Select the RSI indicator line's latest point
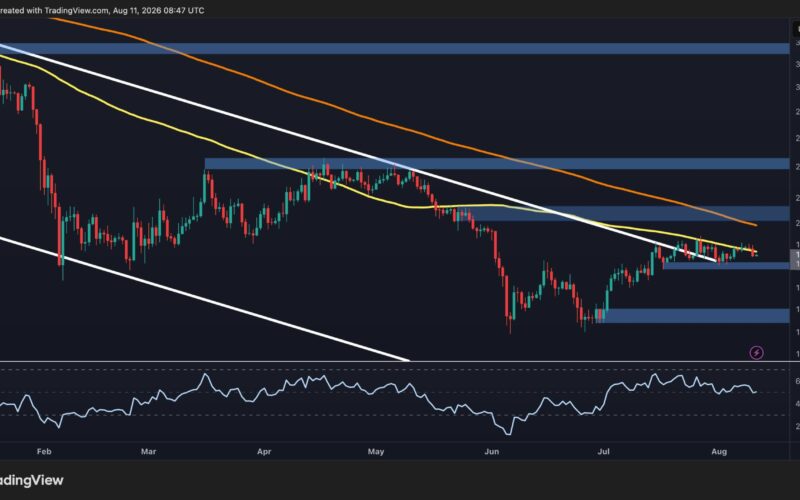Image resolution: width=800 pixels, height=500 pixels. (756, 392)
